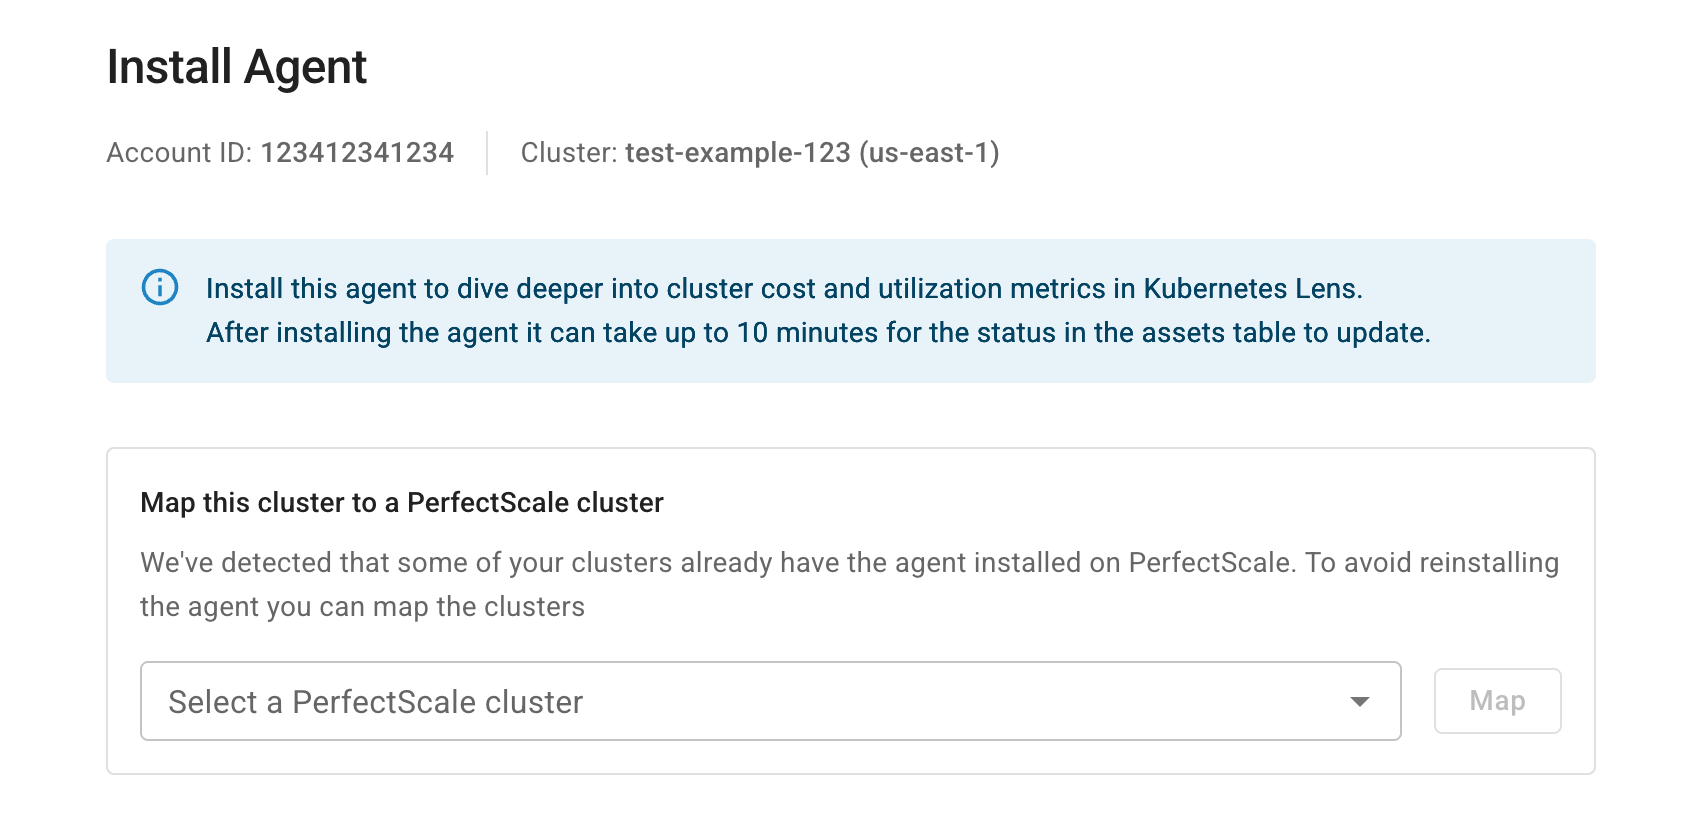The image size is (1702, 819).
Task: Click inside the cluster selection field
Action: [700, 701]
